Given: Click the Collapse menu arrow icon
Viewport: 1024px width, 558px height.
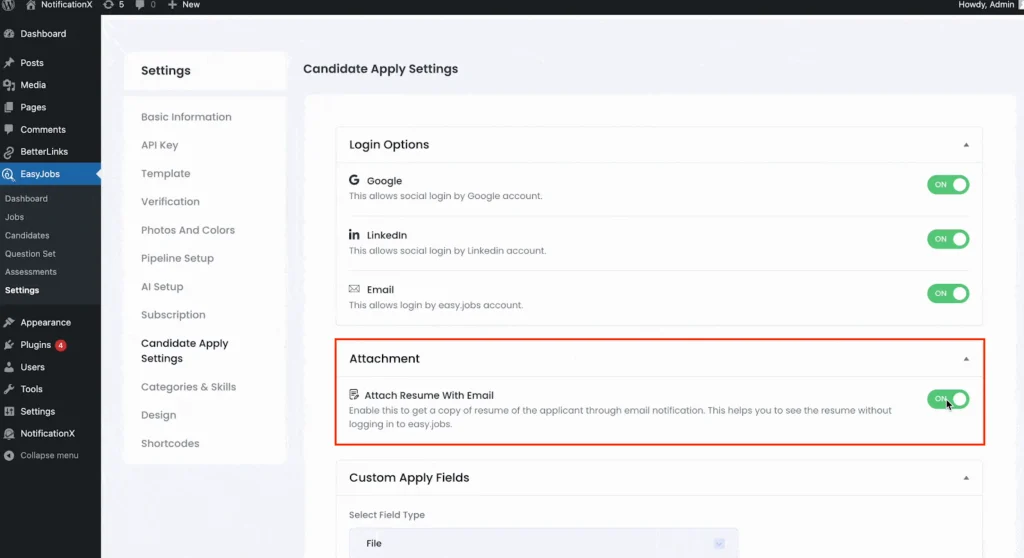Looking at the screenshot, I should coord(9,455).
